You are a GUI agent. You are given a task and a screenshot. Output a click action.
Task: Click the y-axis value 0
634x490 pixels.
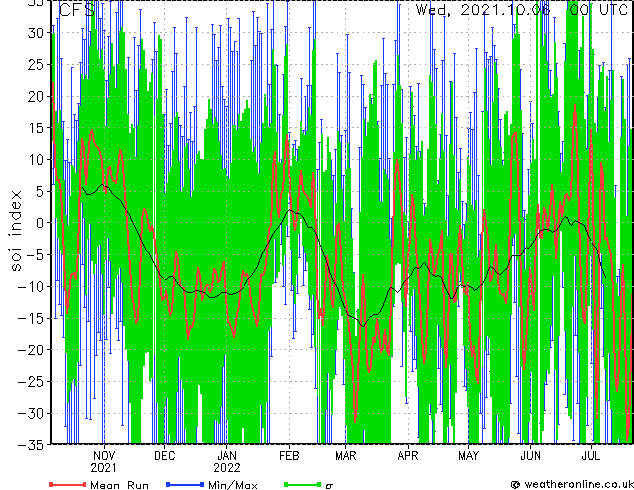[x=40, y=223]
